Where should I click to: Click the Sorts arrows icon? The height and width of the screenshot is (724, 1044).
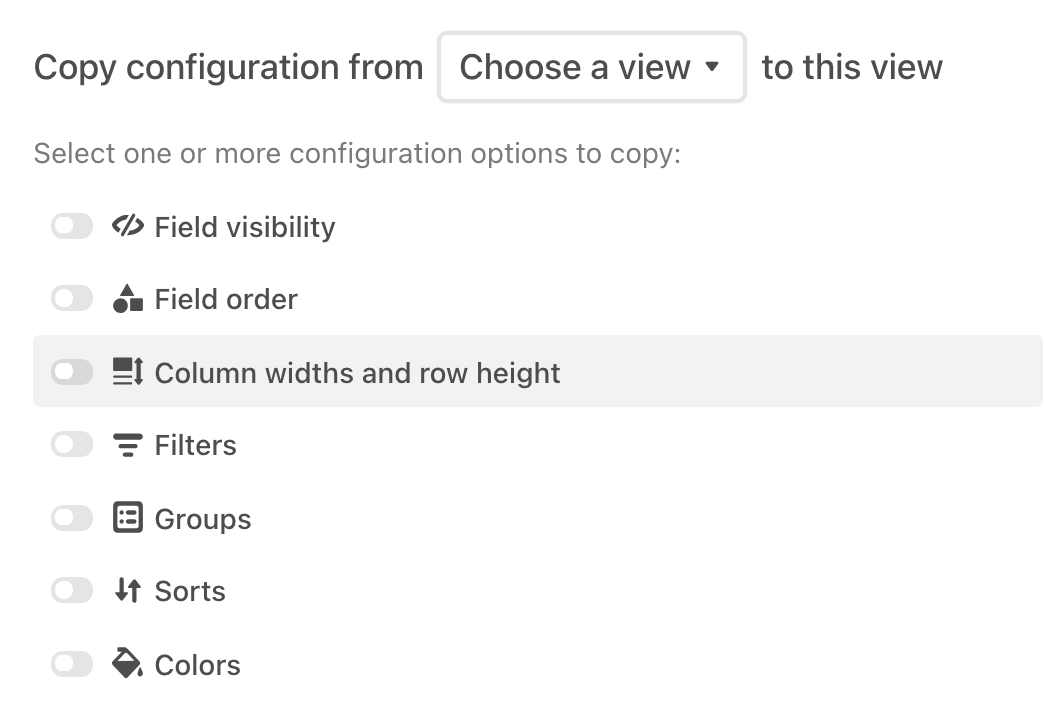(x=128, y=590)
